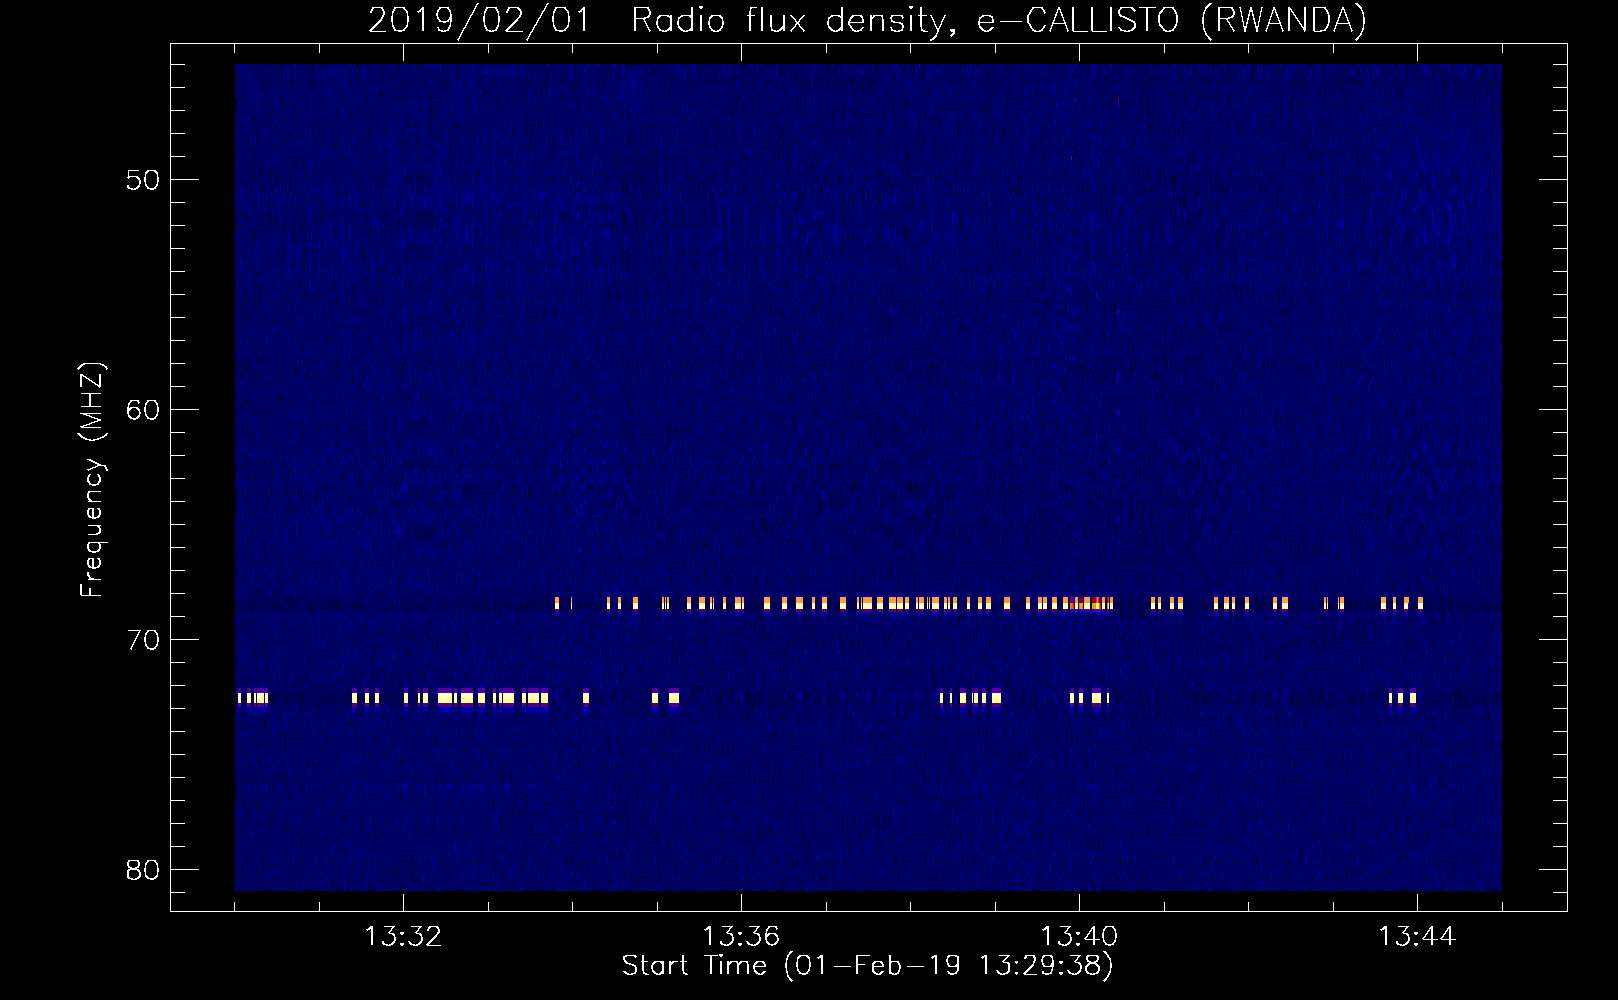1618x1000 pixels.
Task: Click the 70 MHz tick label
Action: pos(143,640)
